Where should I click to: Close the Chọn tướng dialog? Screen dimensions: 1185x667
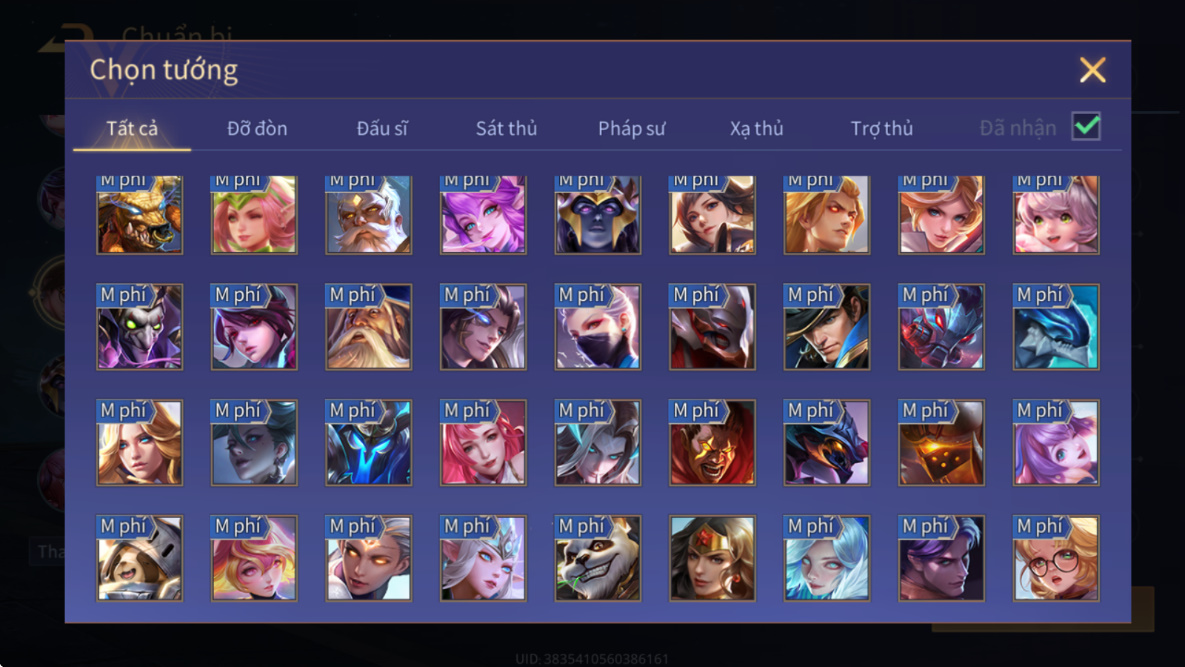point(1093,70)
